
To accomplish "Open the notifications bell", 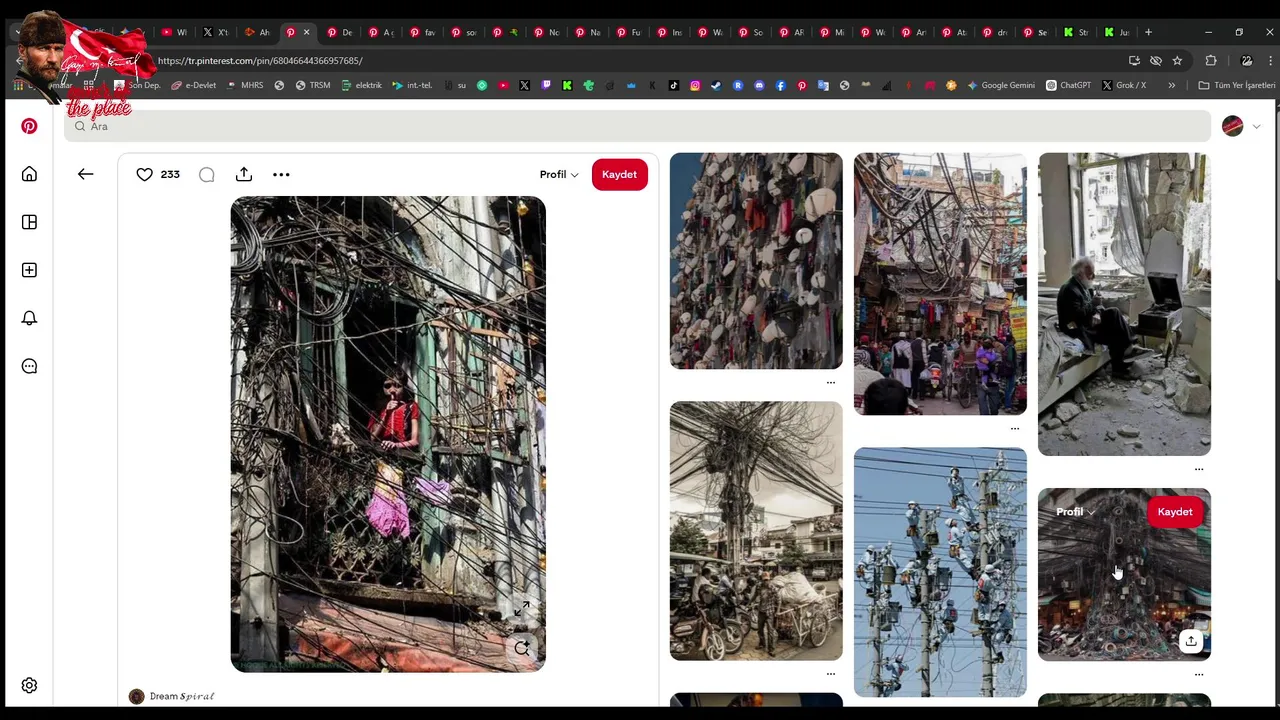I will coord(29,318).
